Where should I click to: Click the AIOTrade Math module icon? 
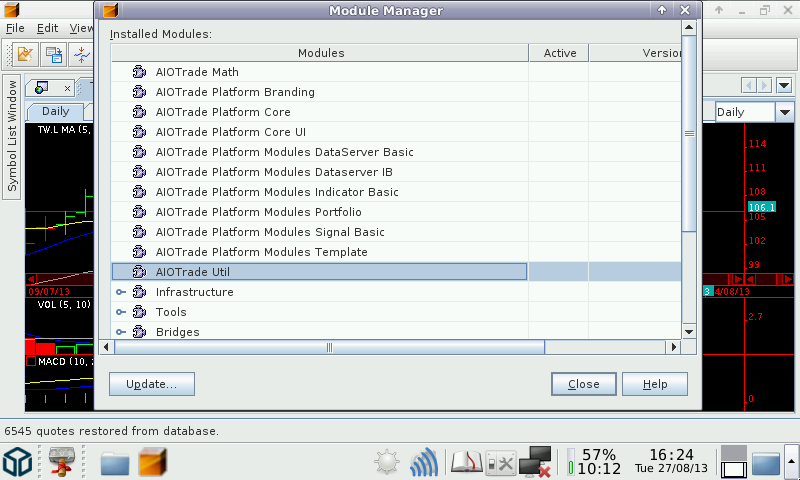click(139, 72)
